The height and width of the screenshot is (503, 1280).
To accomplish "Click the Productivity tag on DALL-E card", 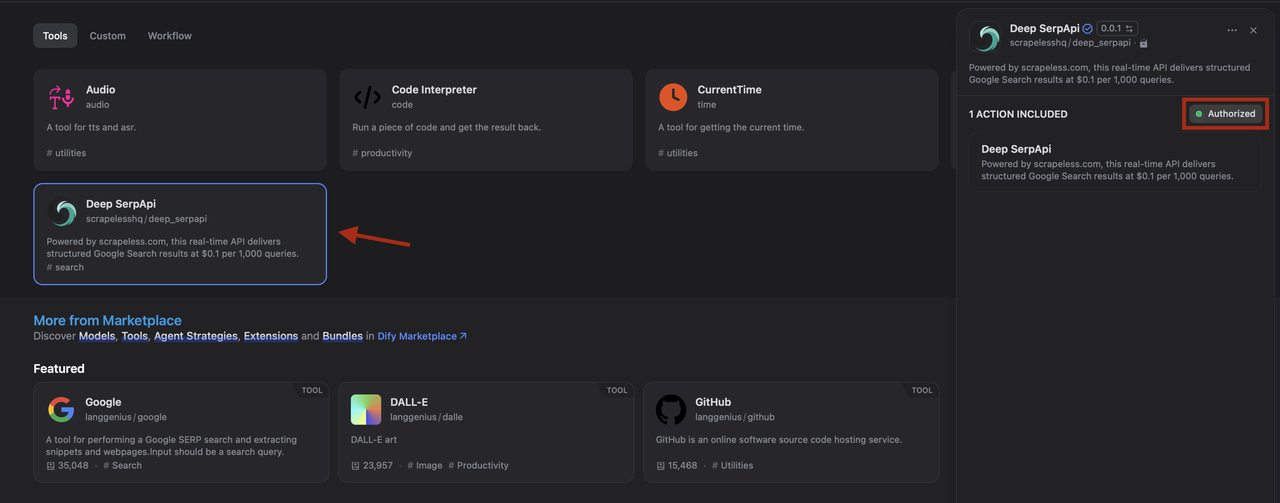I will click(478, 465).
